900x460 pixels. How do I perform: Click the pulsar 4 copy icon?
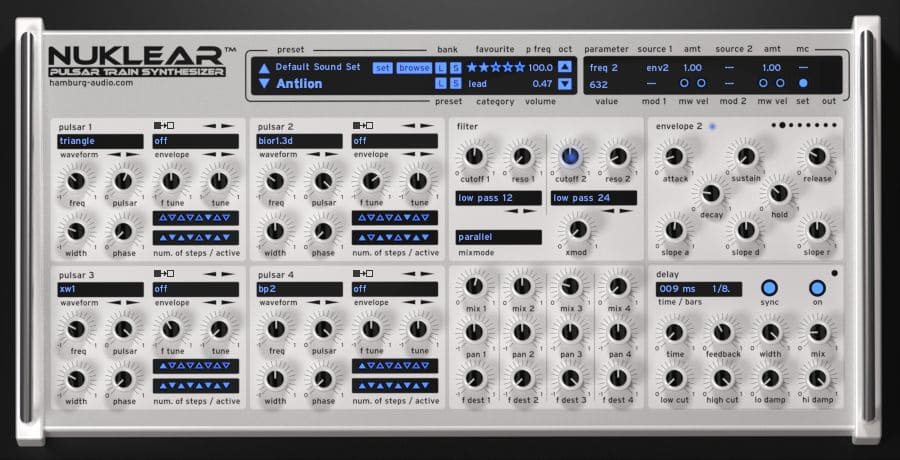point(363,273)
